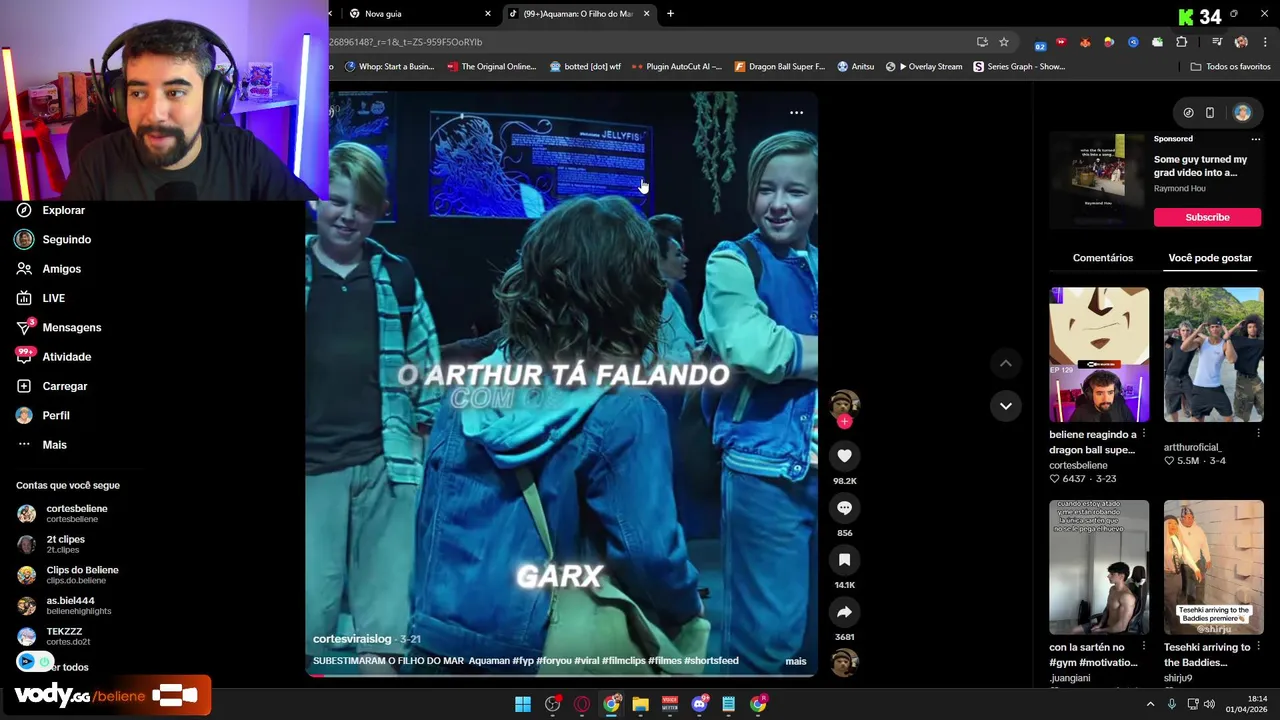The image size is (1280, 720).
Task: Open artthuroficial_ dancing video thumbnail
Action: point(1213,355)
